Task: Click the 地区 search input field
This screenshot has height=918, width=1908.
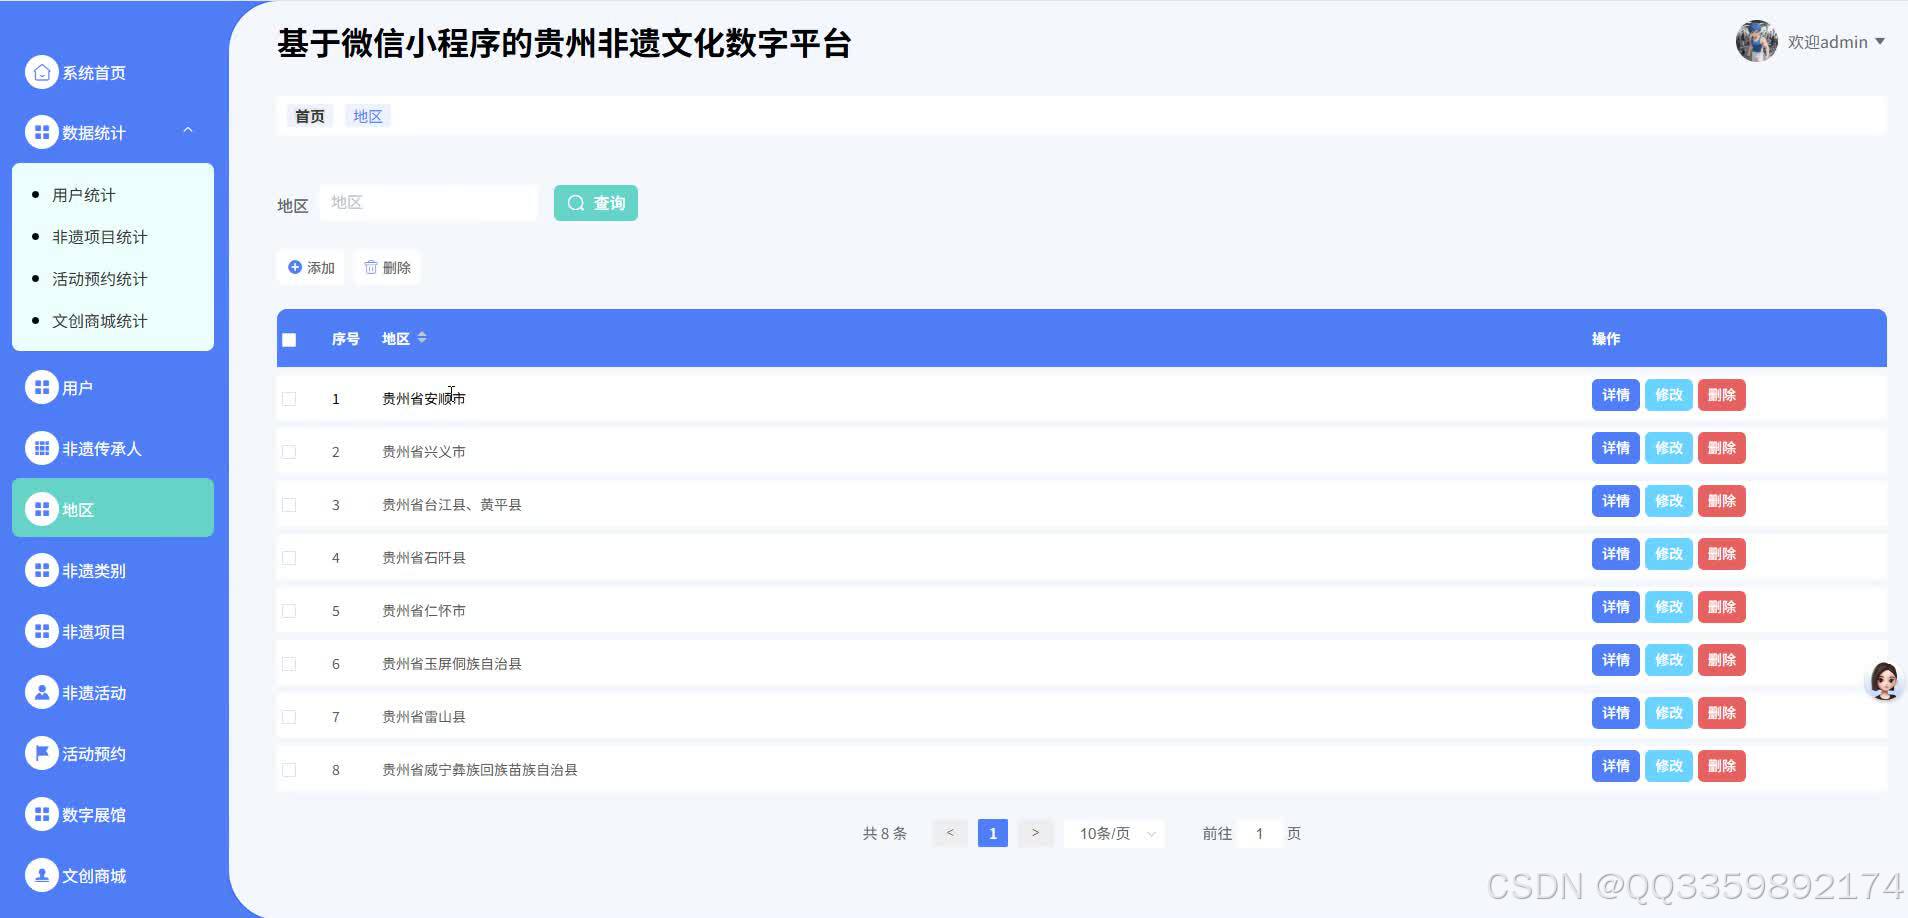Action: pos(428,202)
